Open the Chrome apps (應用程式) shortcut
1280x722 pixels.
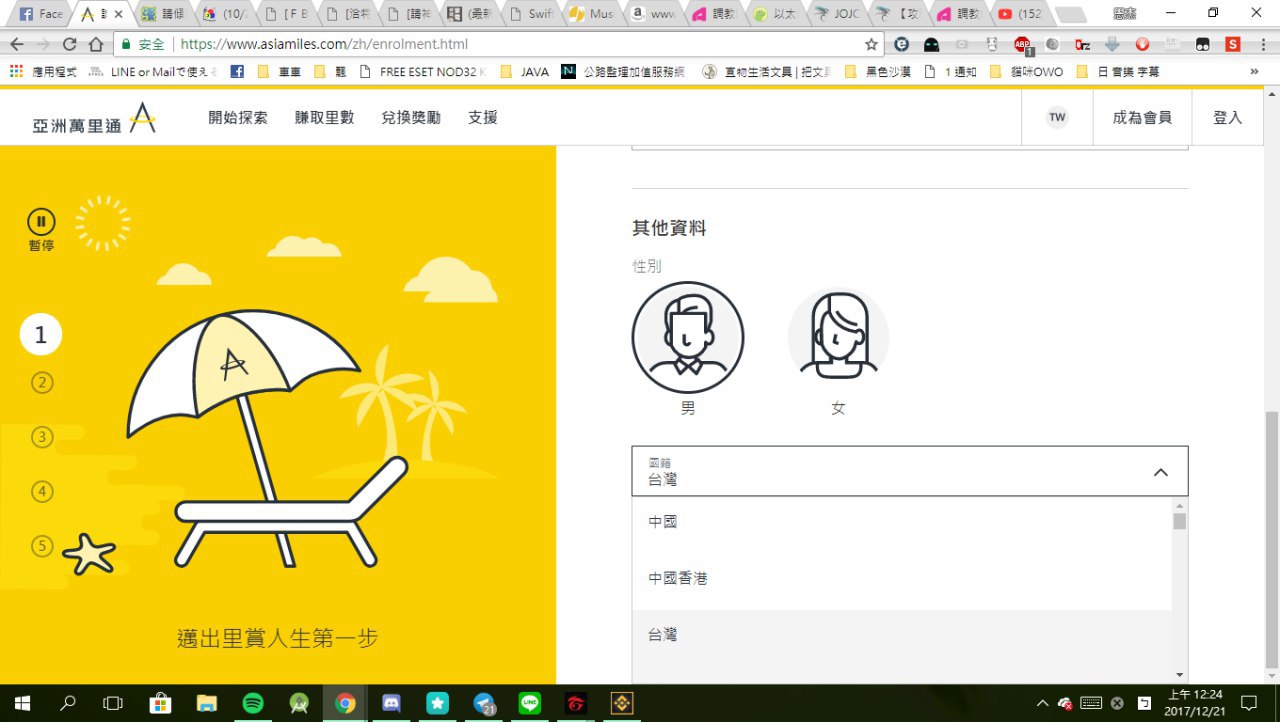coord(43,72)
